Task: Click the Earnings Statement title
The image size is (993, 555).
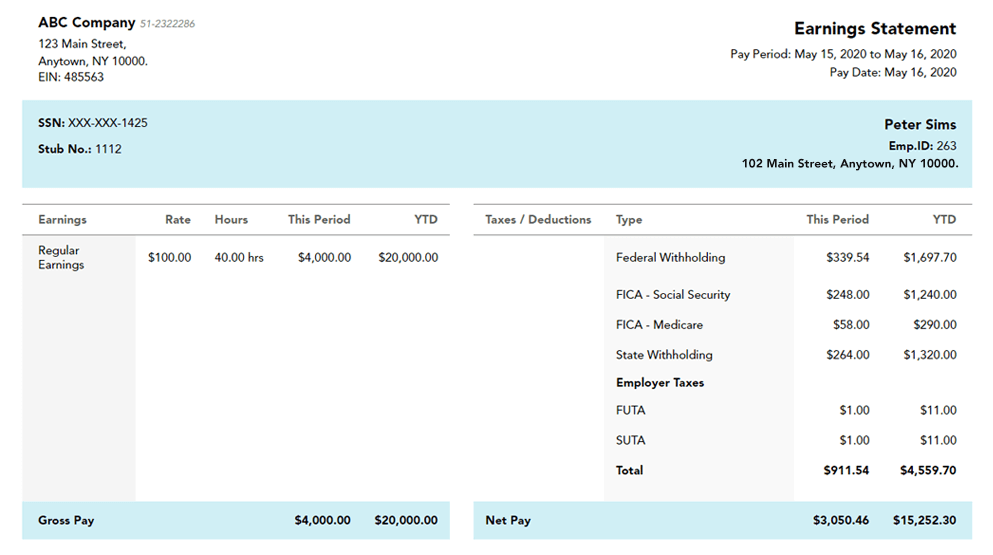Action: 874,29
